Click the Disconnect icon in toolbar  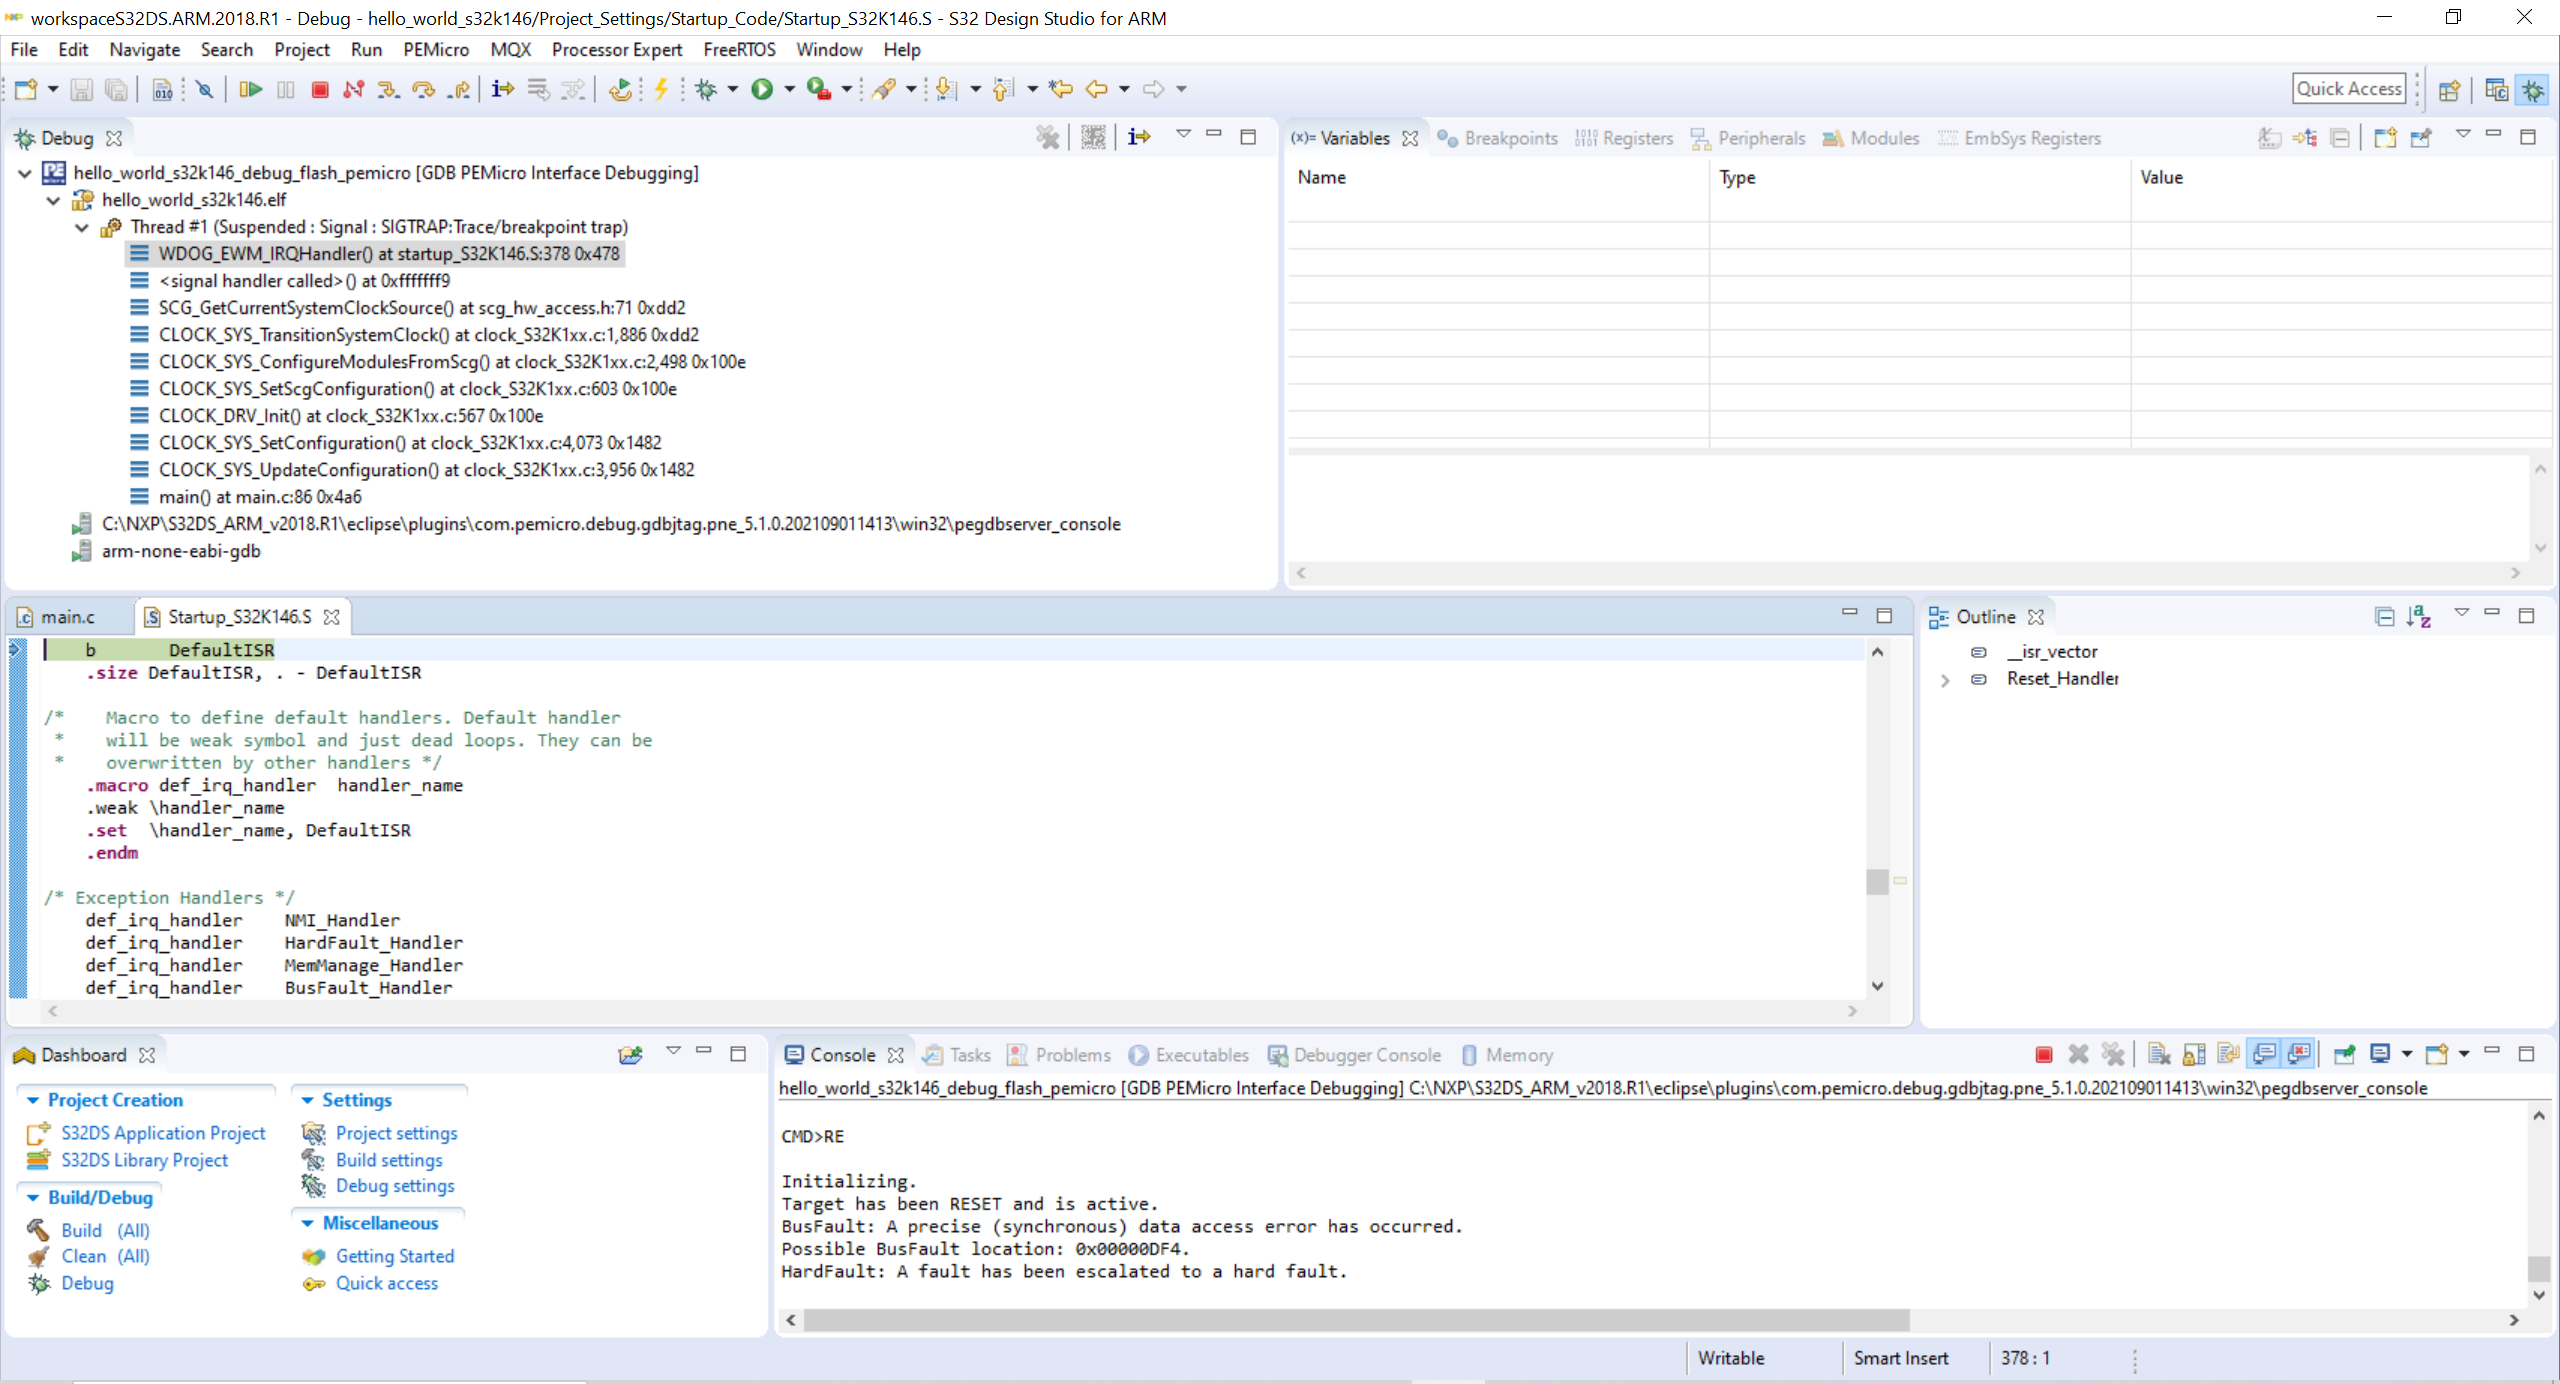click(353, 89)
